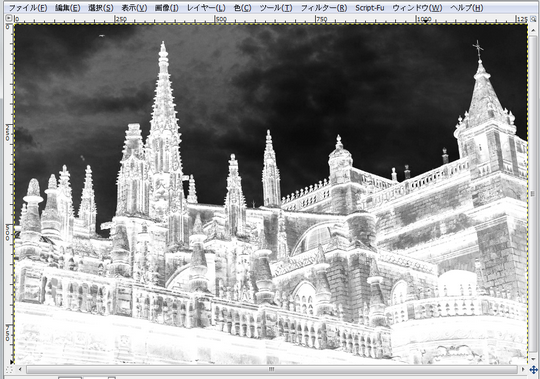The width and height of the screenshot is (540, 379).
Task: Open the ファイル(F) menu
Action: click(28, 8)
